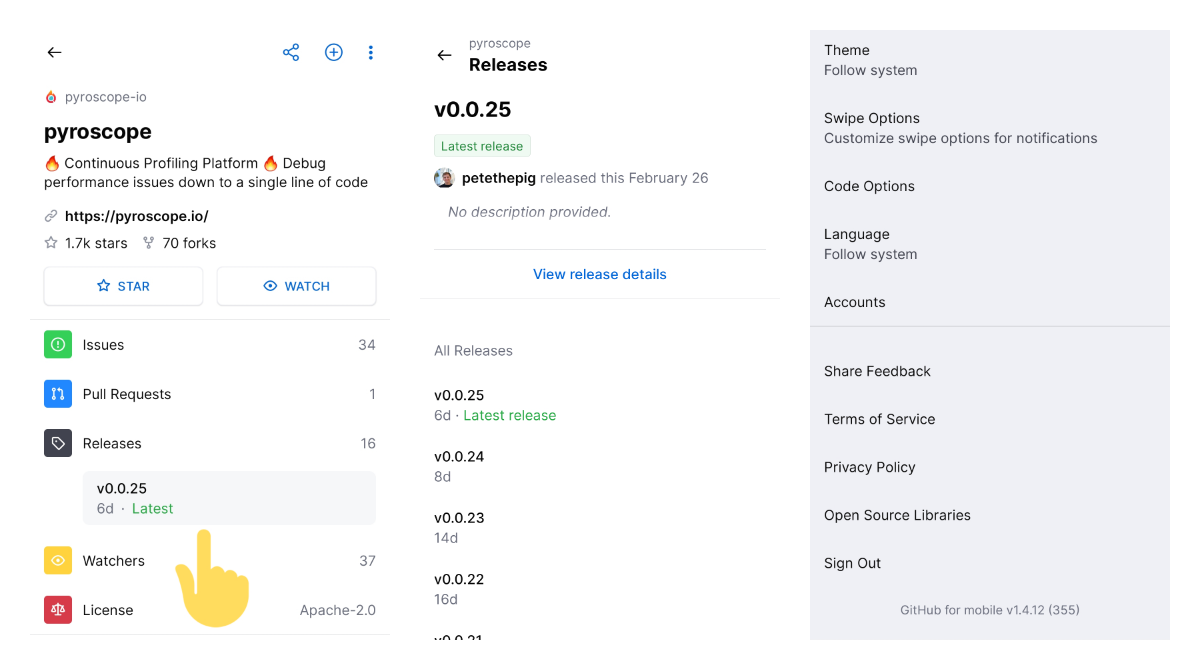Screen dimensions: 1200x670
Task: Select the License scales icon
Action: click(57, 610)
